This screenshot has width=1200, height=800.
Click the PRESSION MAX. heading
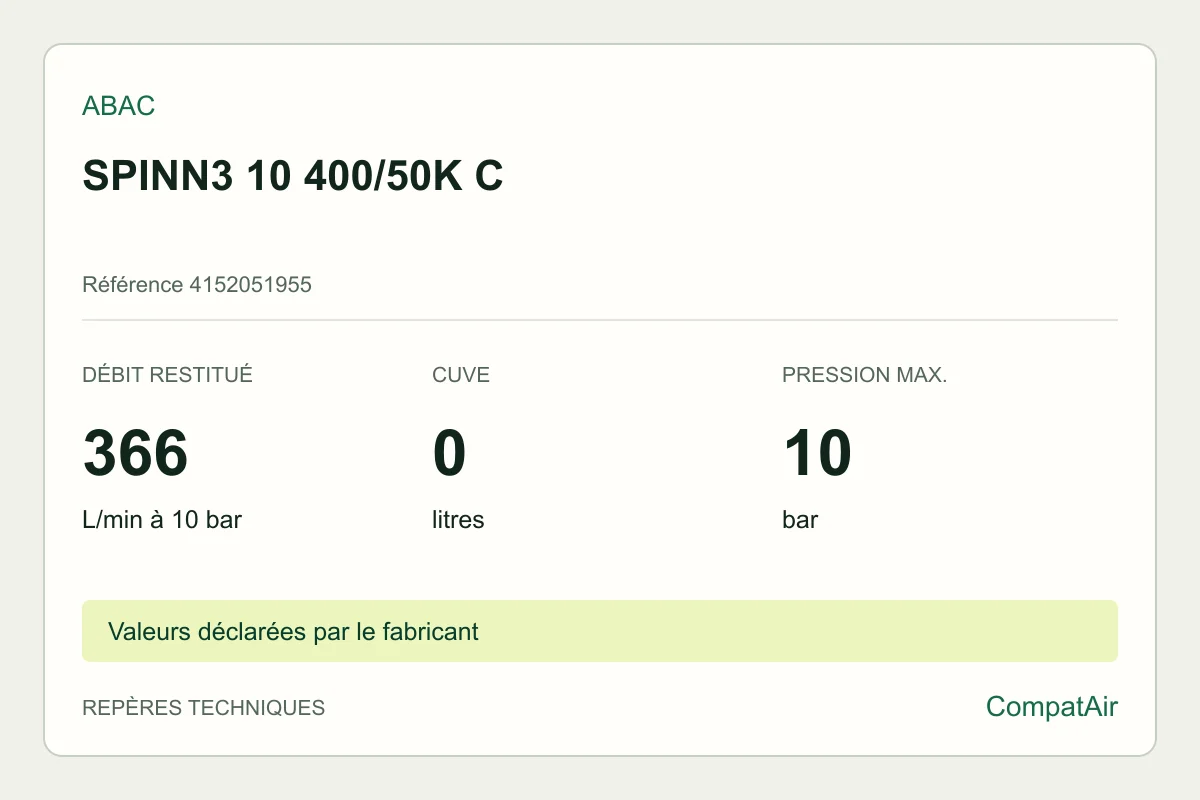click(864, 375)
